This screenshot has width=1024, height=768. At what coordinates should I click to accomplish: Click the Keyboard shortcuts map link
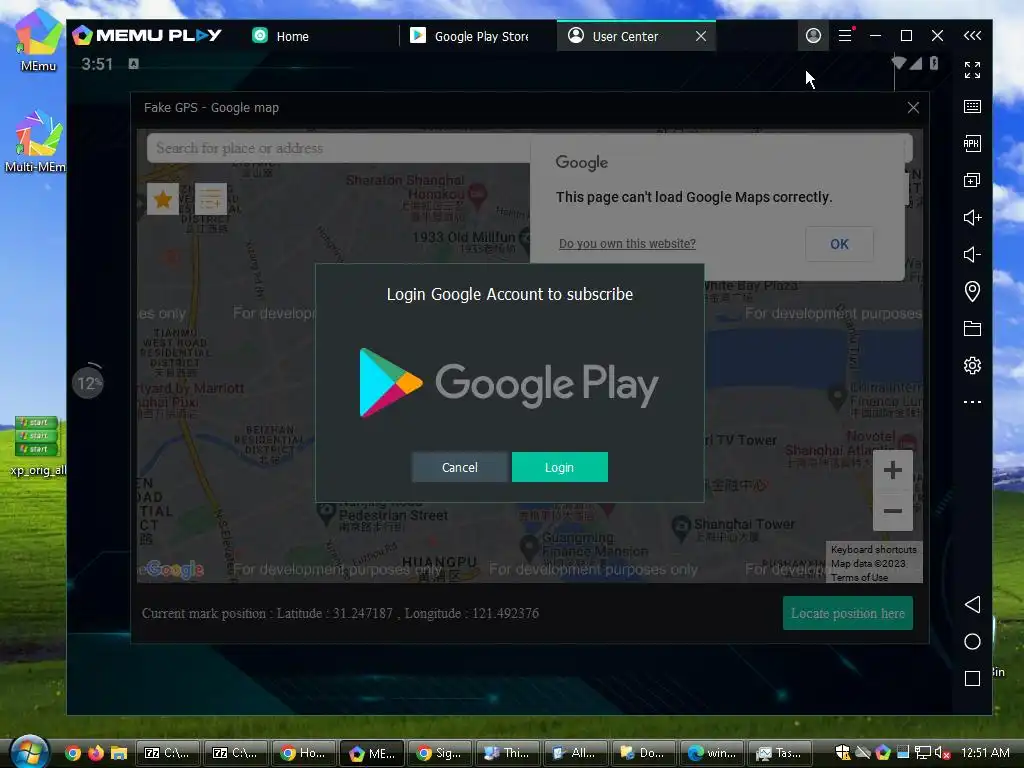[x=873, y=550]
